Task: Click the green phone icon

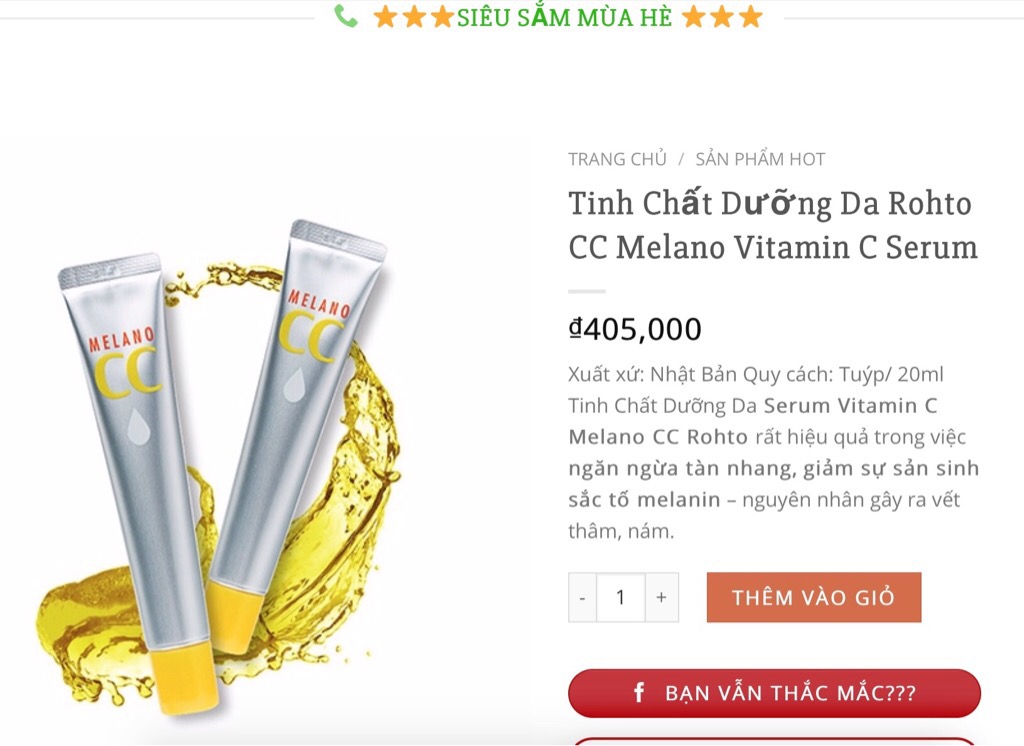Action: 346,16
